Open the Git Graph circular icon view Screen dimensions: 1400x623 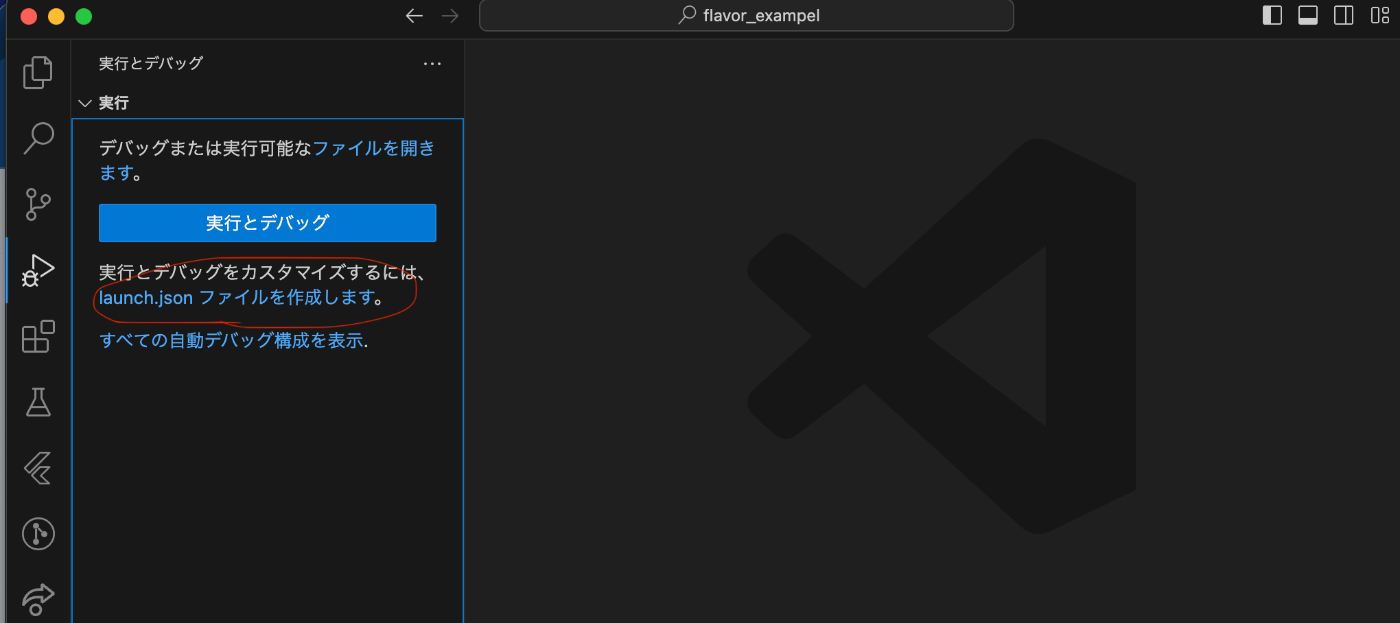pyautogui.click(x=38, y=534)
